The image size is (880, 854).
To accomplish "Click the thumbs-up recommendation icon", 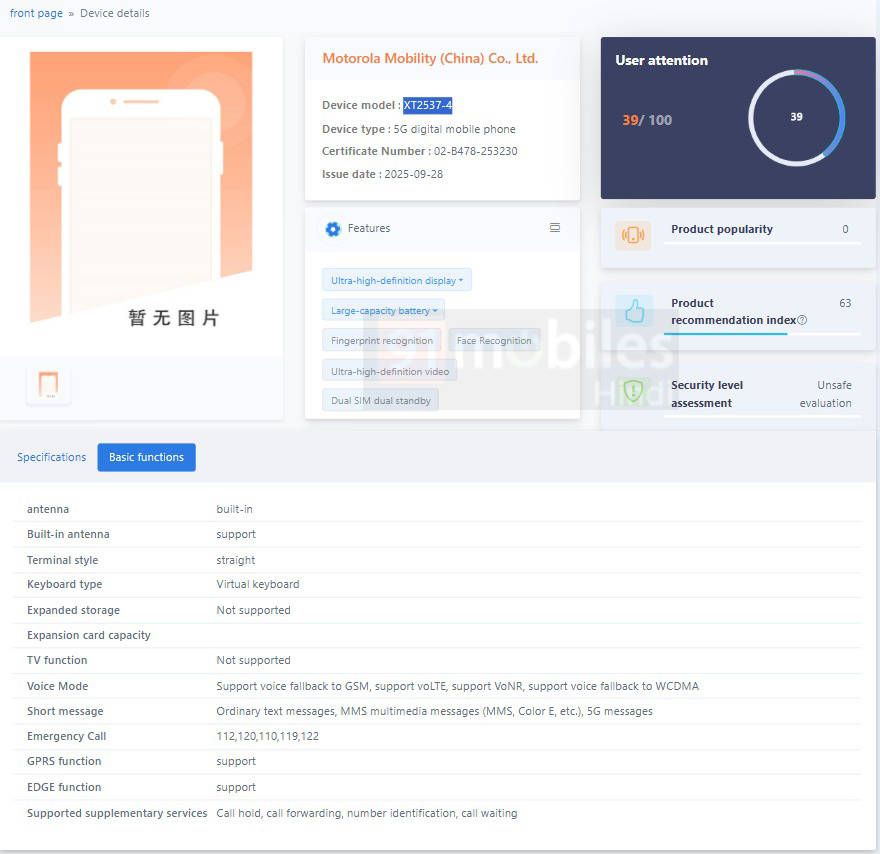I will 633,312.
